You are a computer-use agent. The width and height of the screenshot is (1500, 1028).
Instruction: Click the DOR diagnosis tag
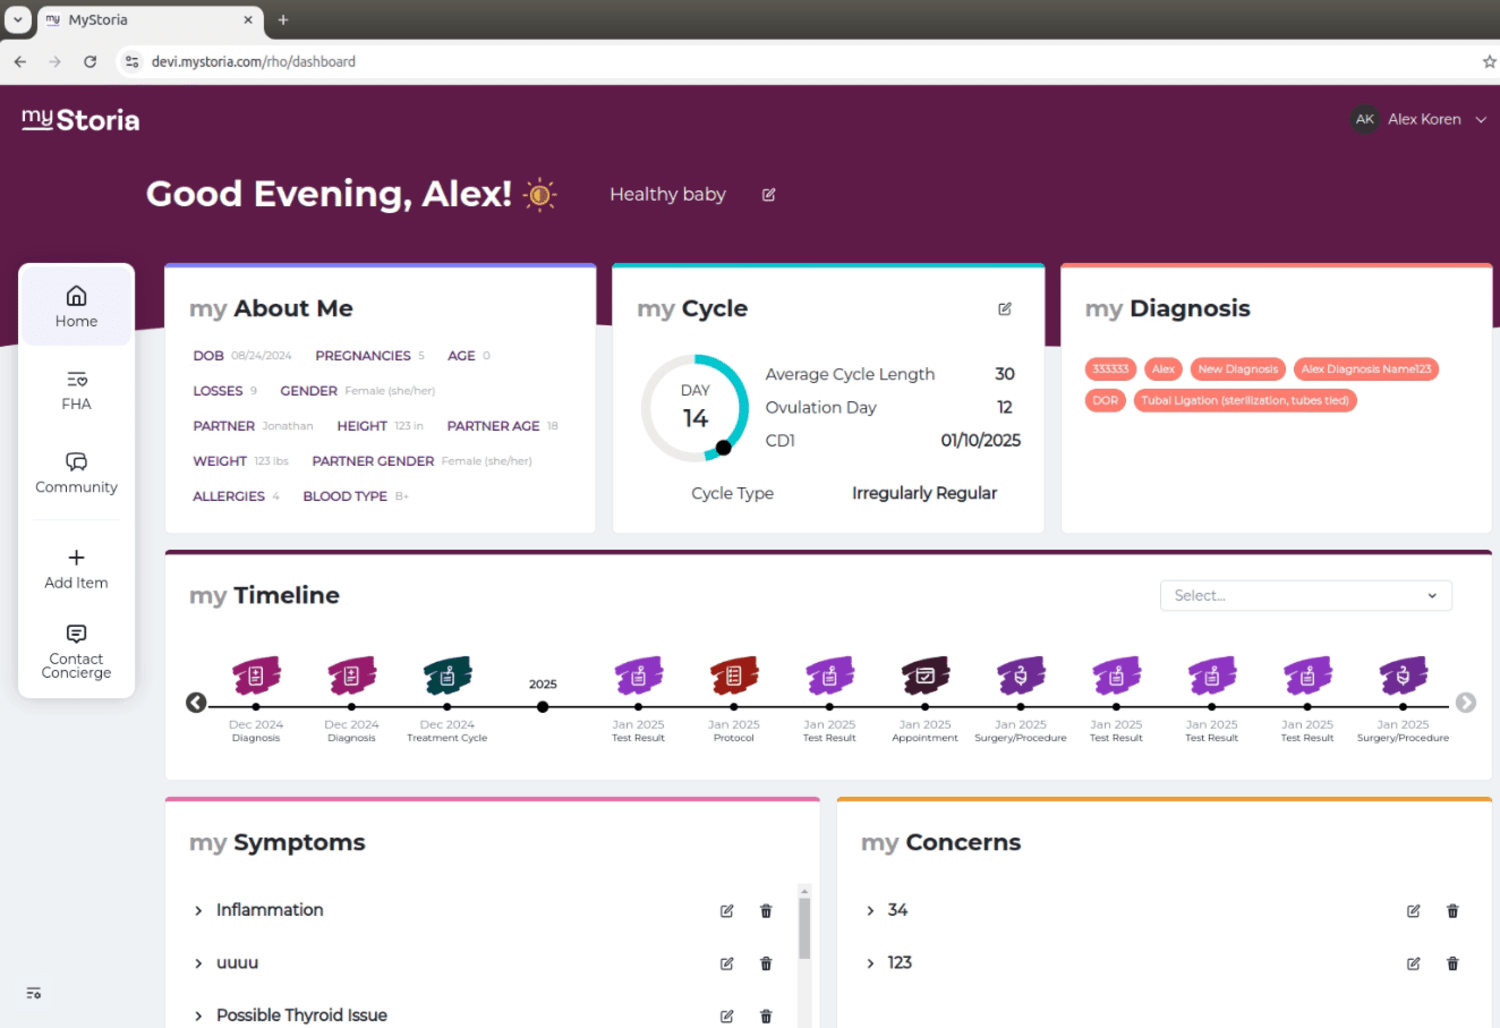tap(1105, 401)
